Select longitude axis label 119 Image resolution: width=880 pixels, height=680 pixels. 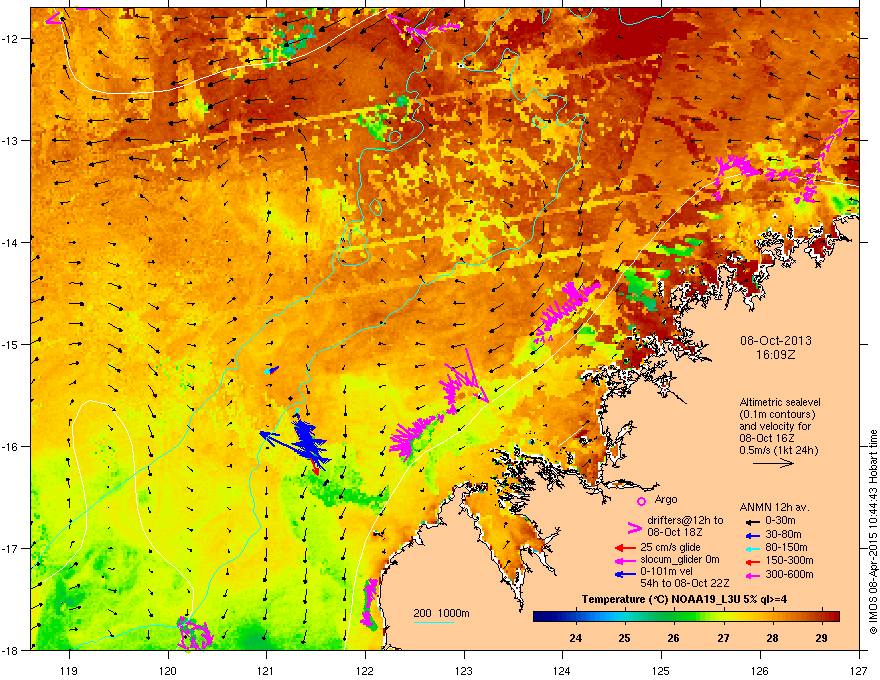point(69,670)
